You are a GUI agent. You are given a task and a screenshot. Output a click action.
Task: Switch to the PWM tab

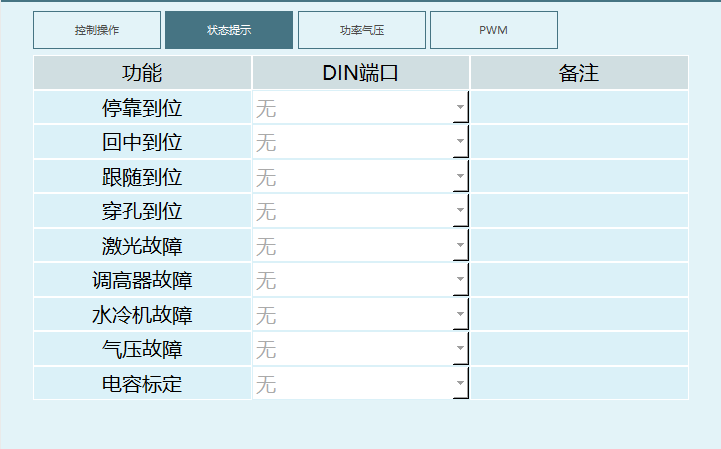(493, 30)
